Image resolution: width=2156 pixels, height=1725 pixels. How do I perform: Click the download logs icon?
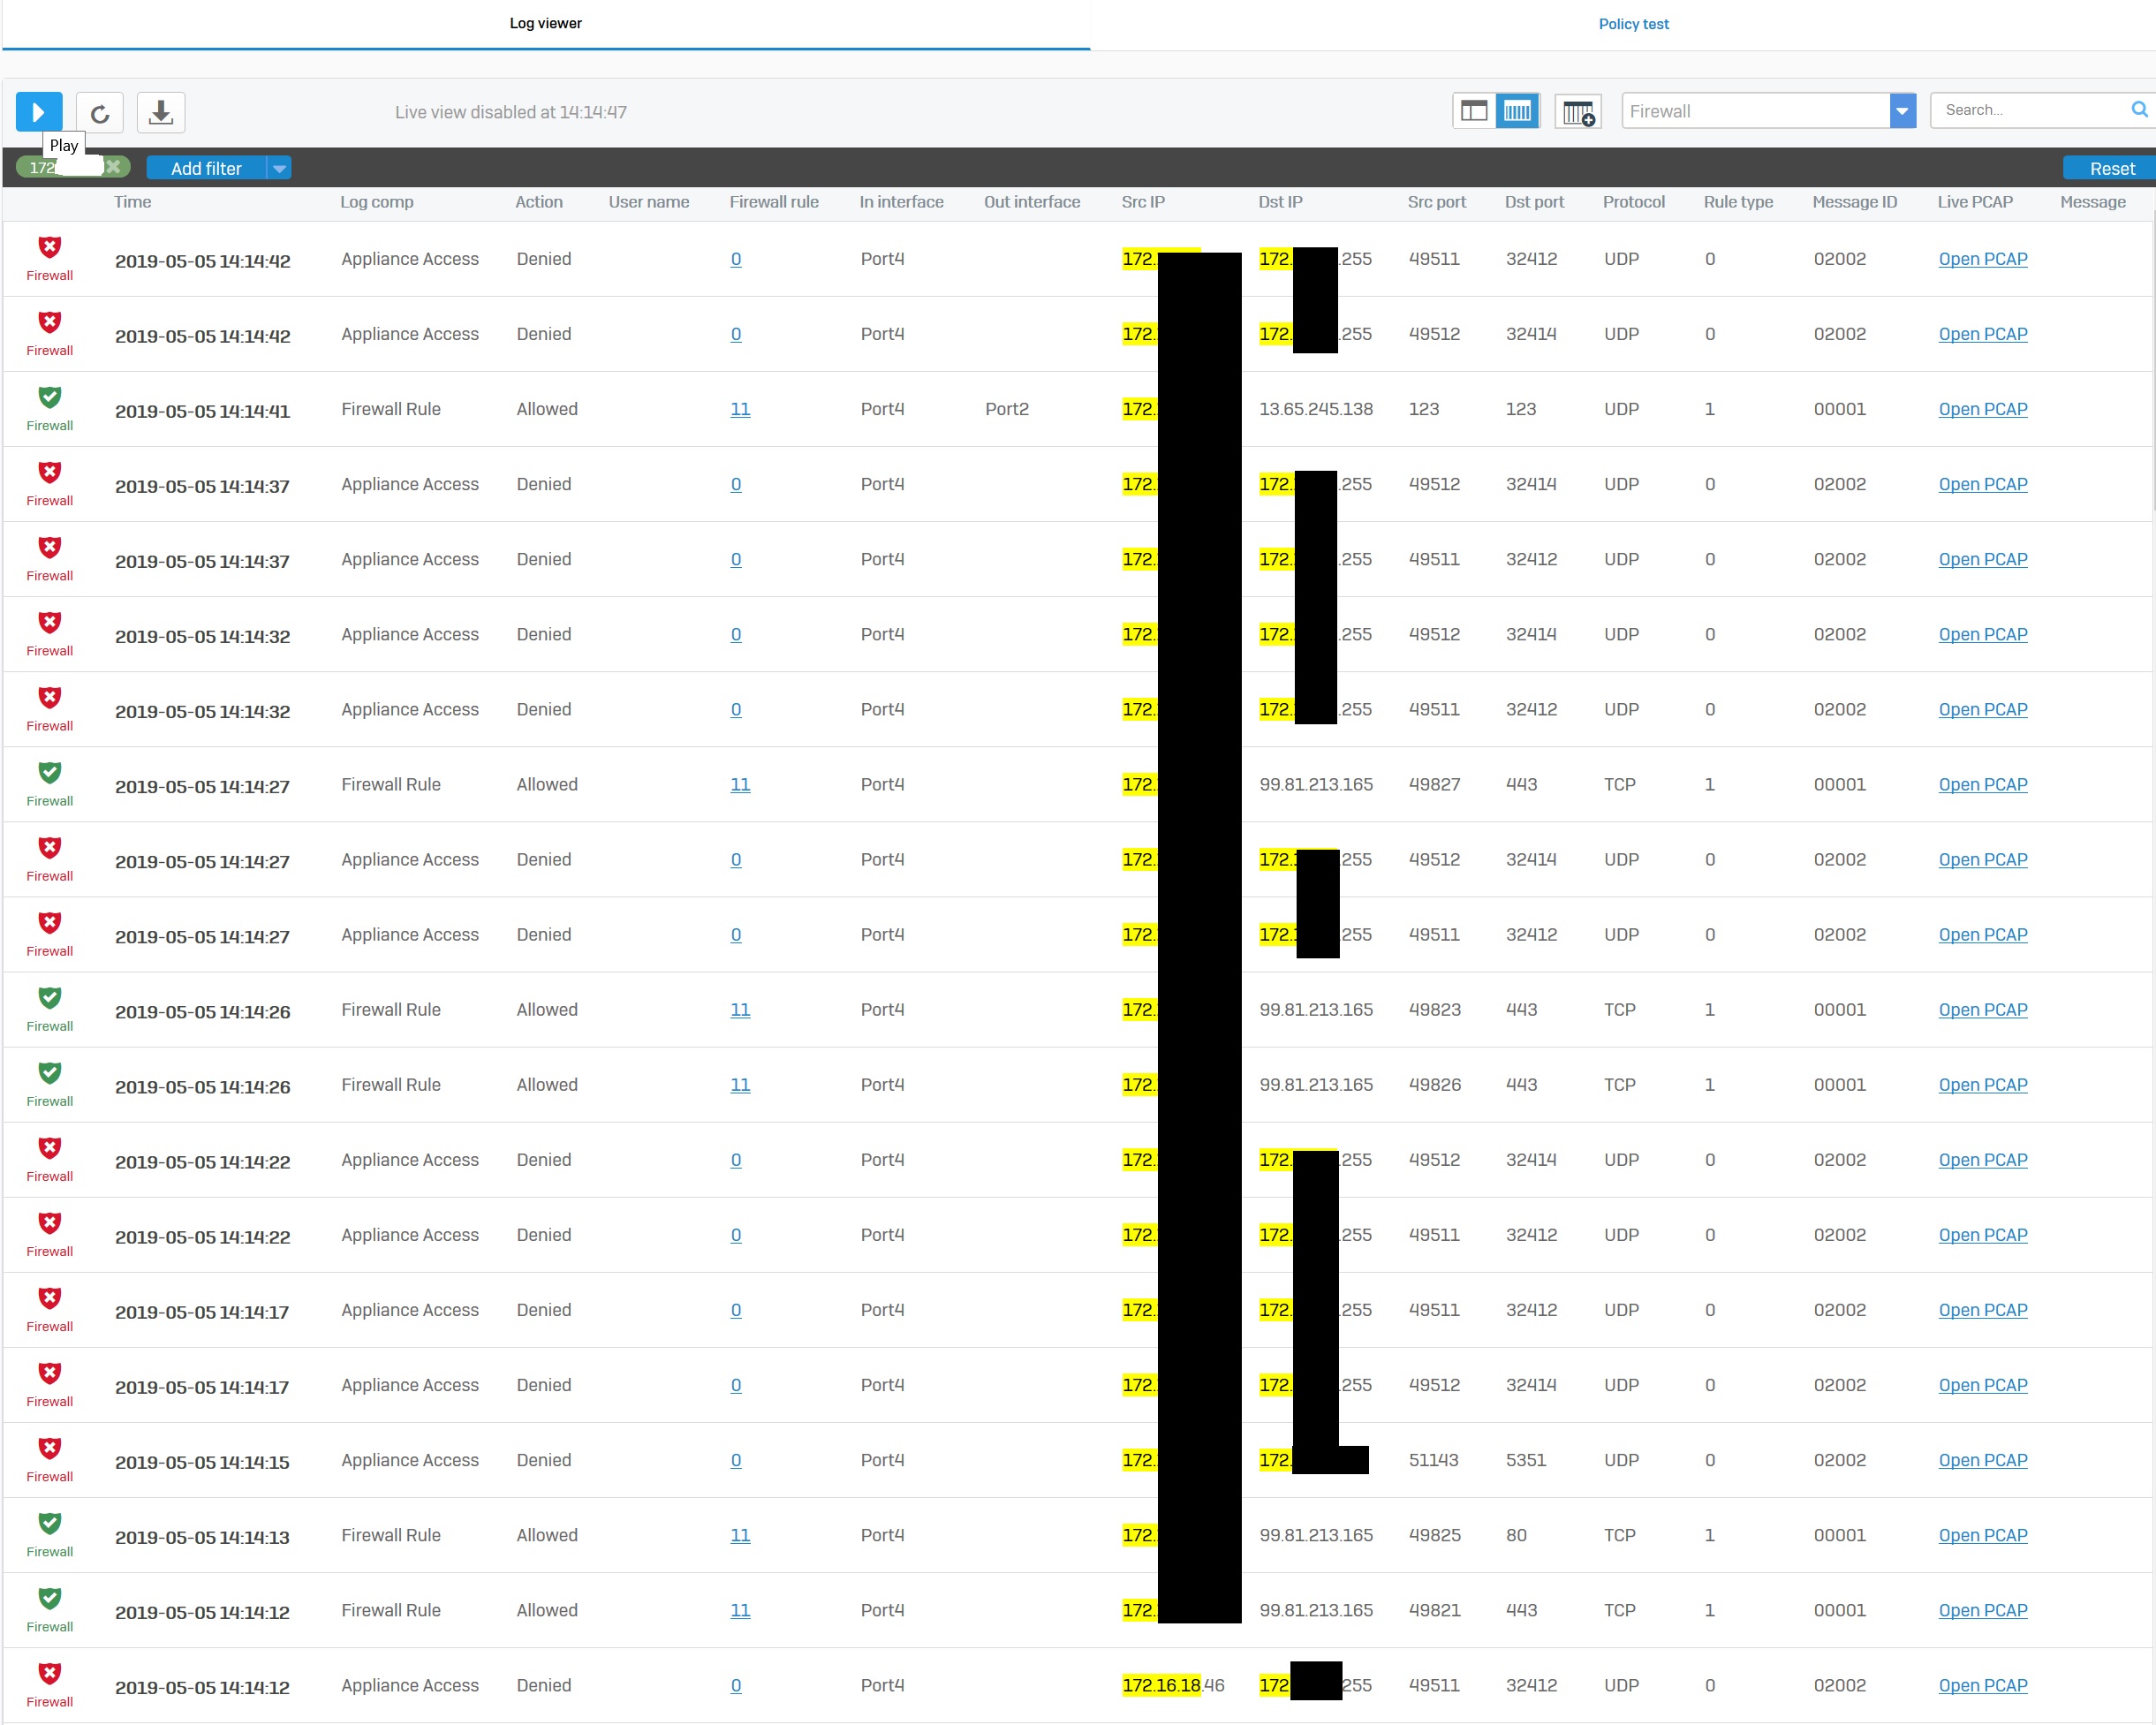[160, 112]
